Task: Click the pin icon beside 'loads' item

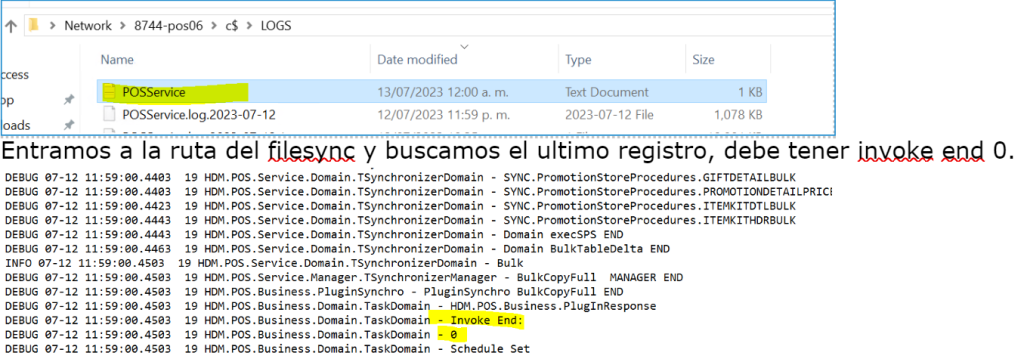Action: coord(69,124)
